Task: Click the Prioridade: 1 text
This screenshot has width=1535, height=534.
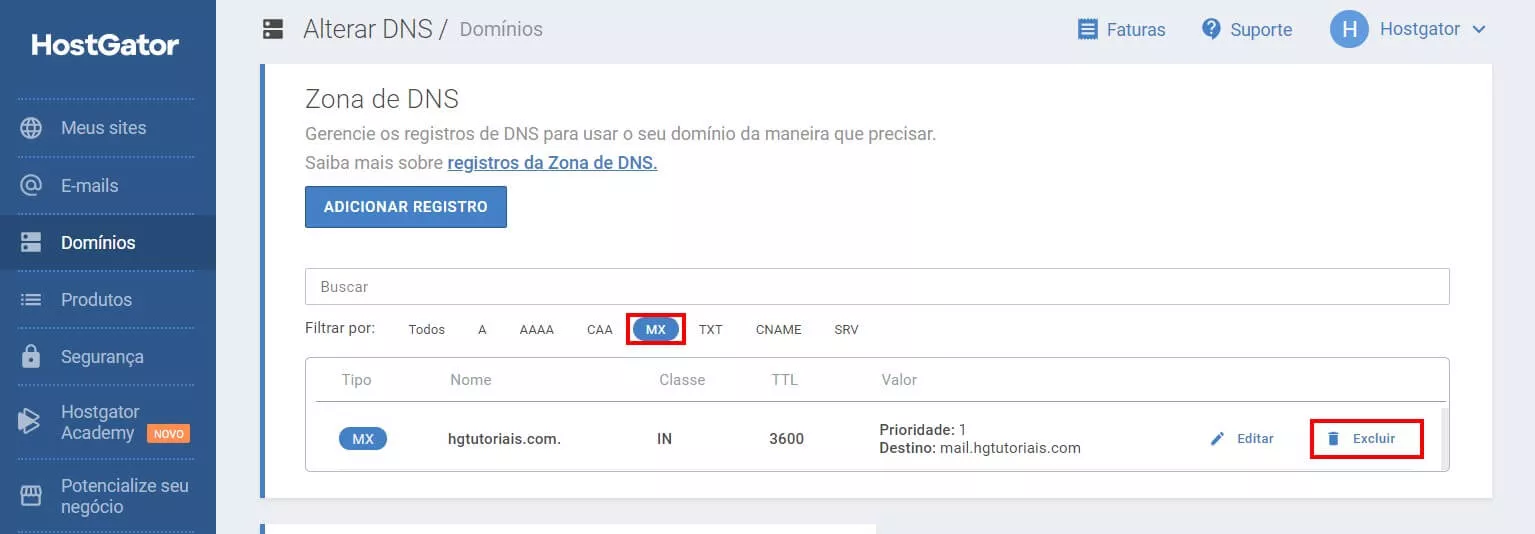Action: click(923, 429)
